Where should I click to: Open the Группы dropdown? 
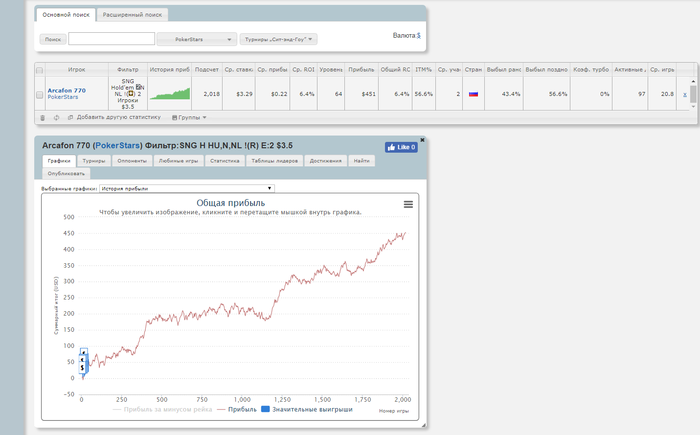pyautogui.click(x=189, y=117)
